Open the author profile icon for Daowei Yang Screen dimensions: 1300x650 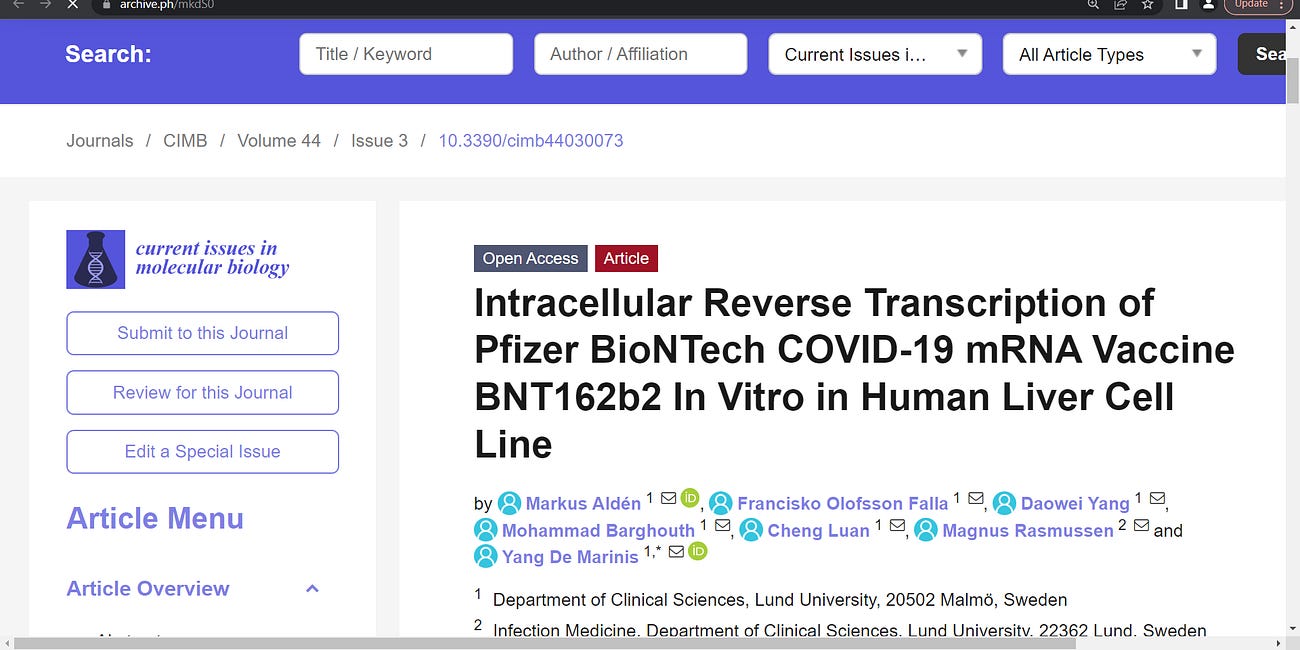[1004, 503]
